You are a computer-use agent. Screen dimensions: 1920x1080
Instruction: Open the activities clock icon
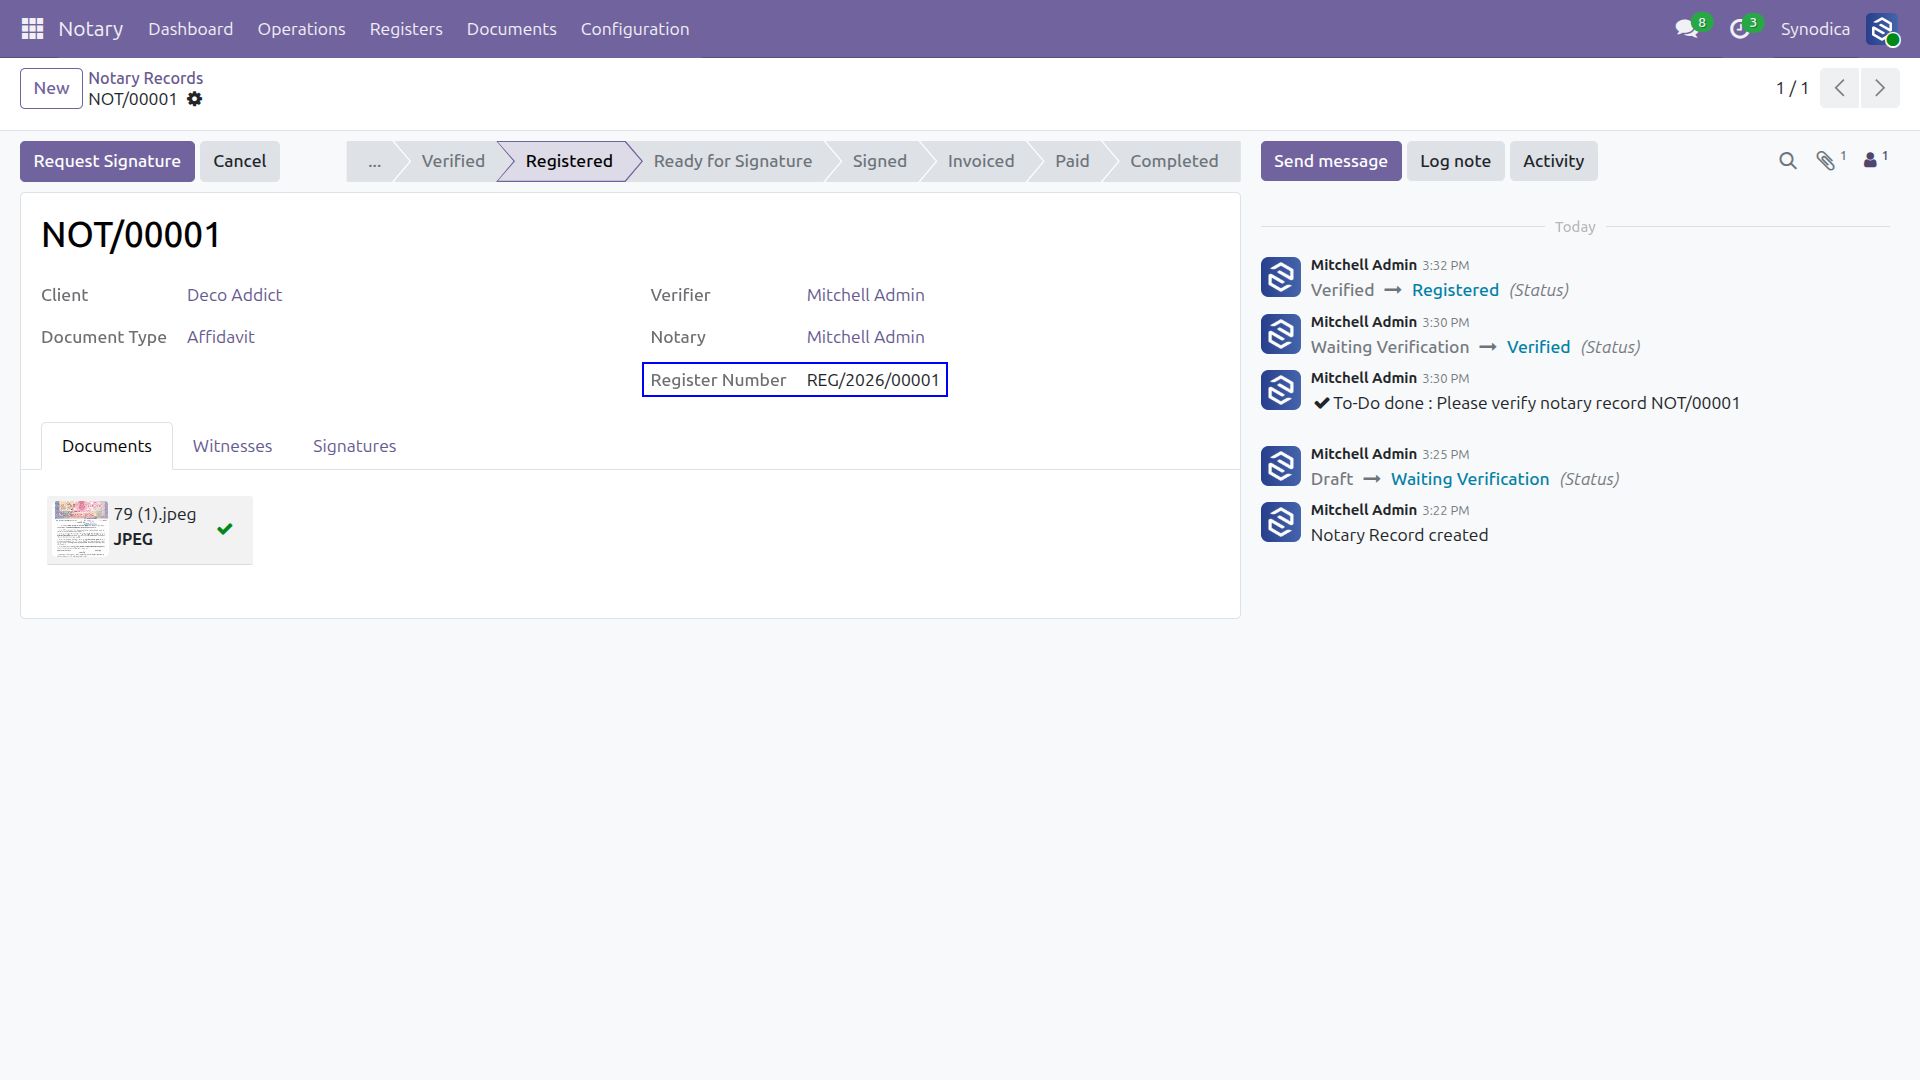pos(1740,29)
